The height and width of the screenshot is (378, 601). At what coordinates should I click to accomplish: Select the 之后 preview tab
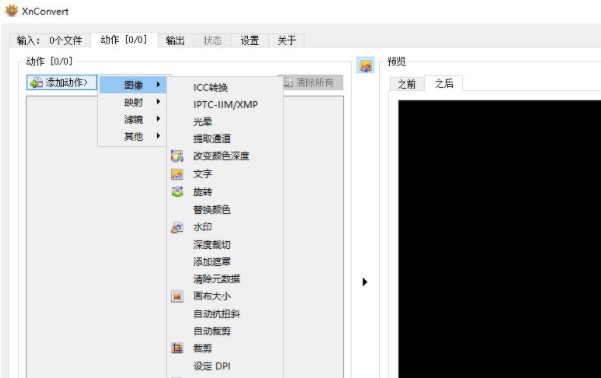[444, 83]
